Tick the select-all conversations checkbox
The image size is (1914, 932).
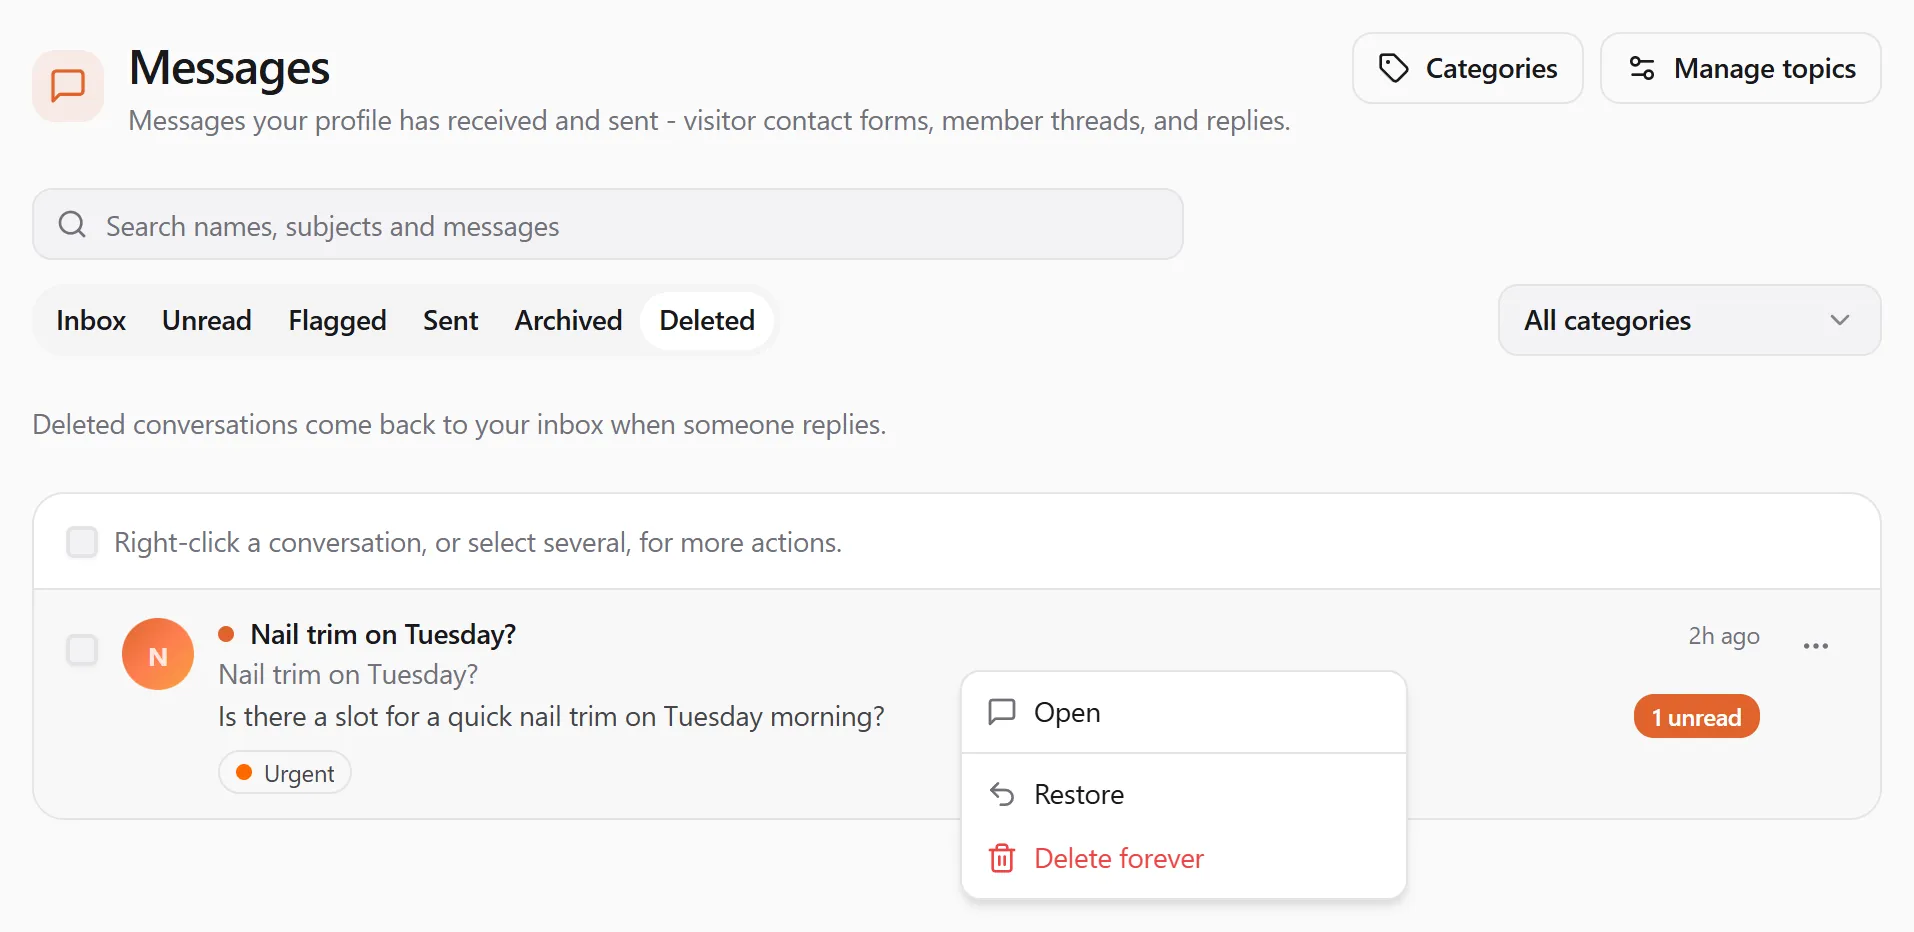coord(82,542)
